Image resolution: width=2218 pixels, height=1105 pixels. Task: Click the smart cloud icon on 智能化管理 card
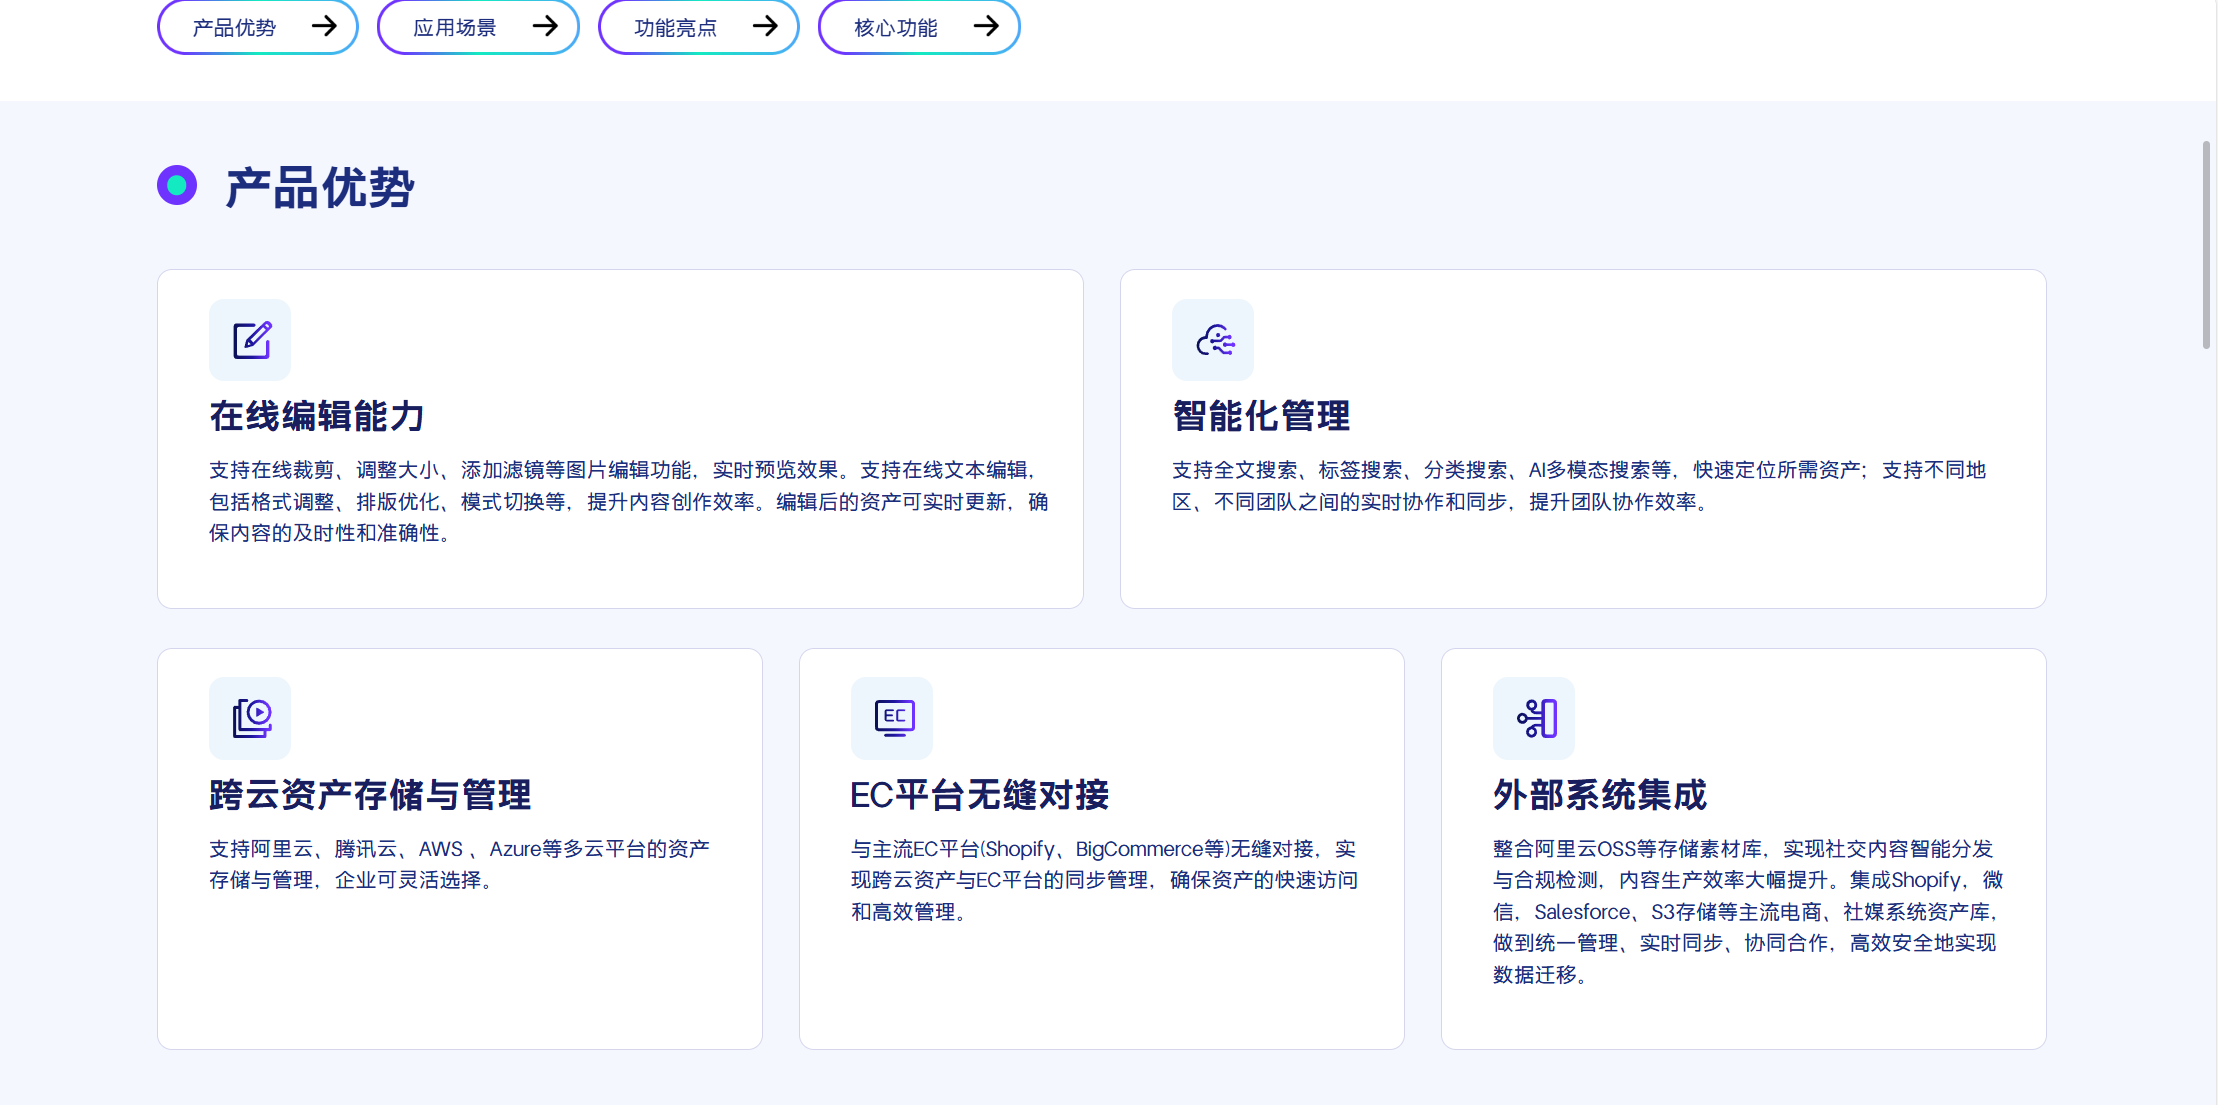(x=1213, y=340)
